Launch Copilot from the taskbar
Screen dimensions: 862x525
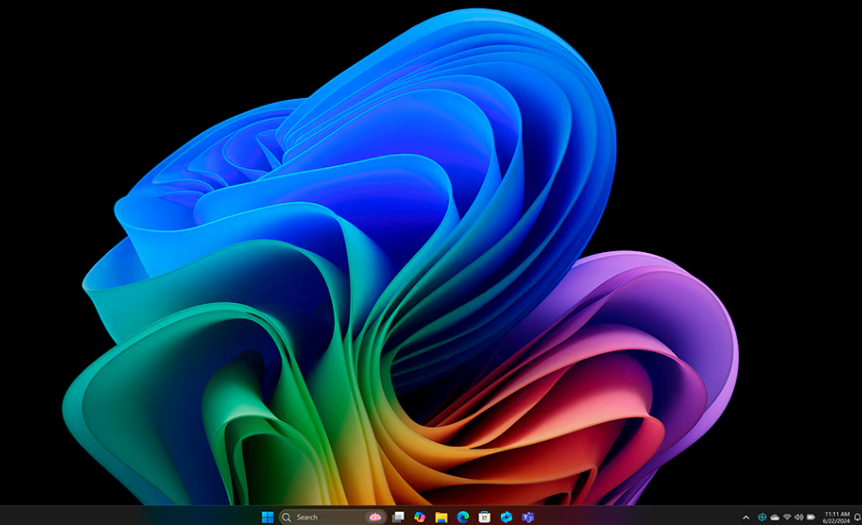point(420,517)
